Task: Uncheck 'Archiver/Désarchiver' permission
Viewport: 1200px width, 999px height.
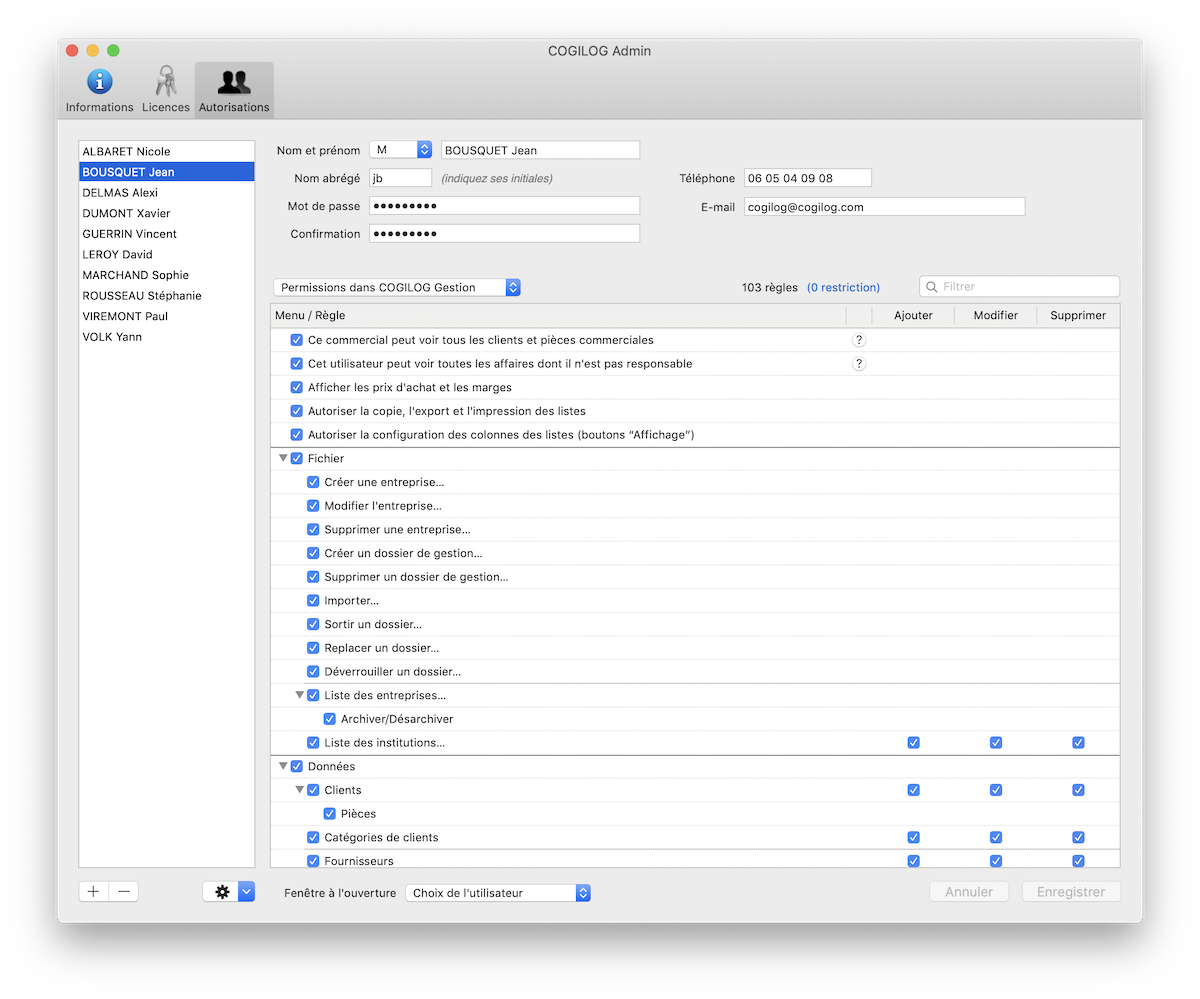Action: [x=330, y=719]
